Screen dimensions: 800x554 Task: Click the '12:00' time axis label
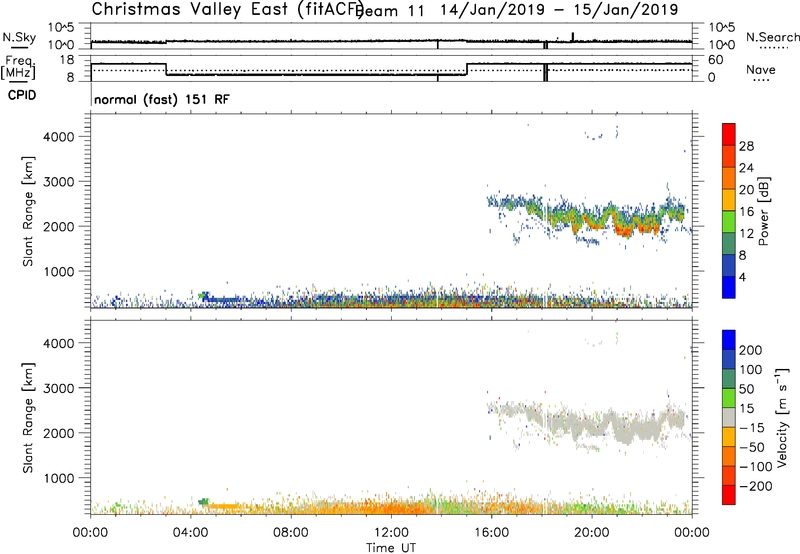pyautogui.click(x=391, y=533)
